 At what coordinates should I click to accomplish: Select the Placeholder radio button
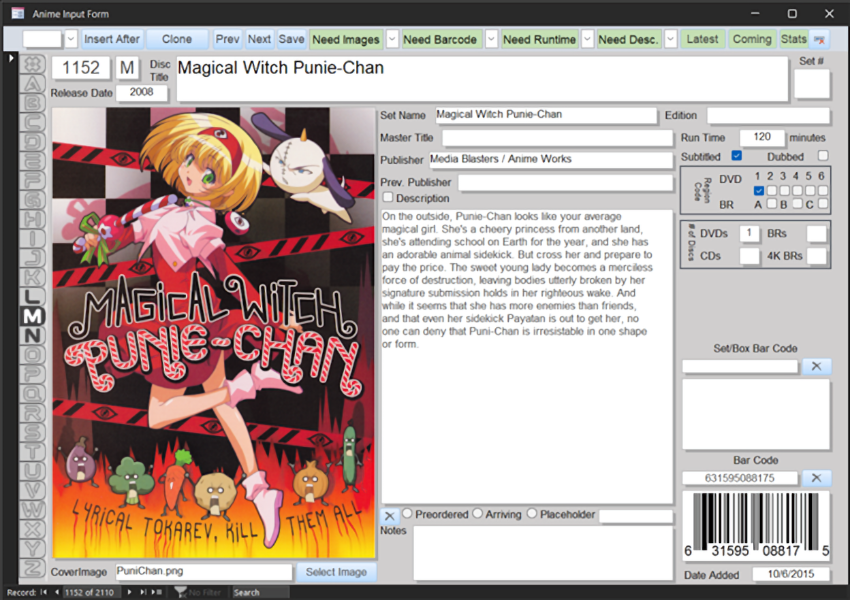click(x=532, y=513)
